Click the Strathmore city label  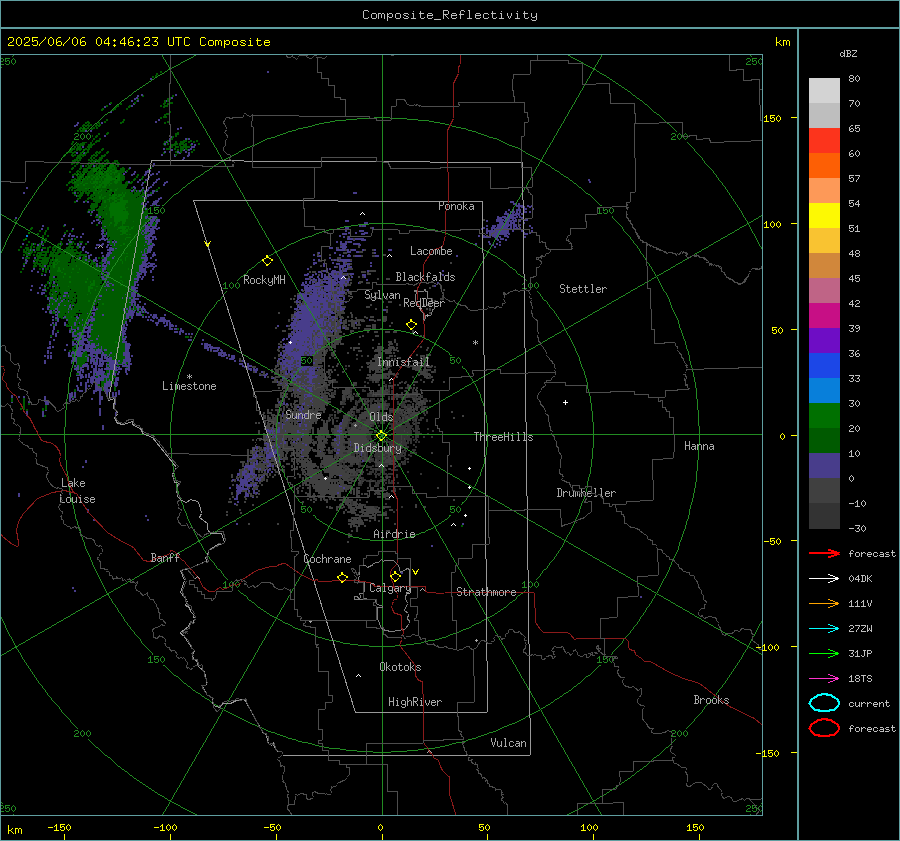[x=486, y=592]
